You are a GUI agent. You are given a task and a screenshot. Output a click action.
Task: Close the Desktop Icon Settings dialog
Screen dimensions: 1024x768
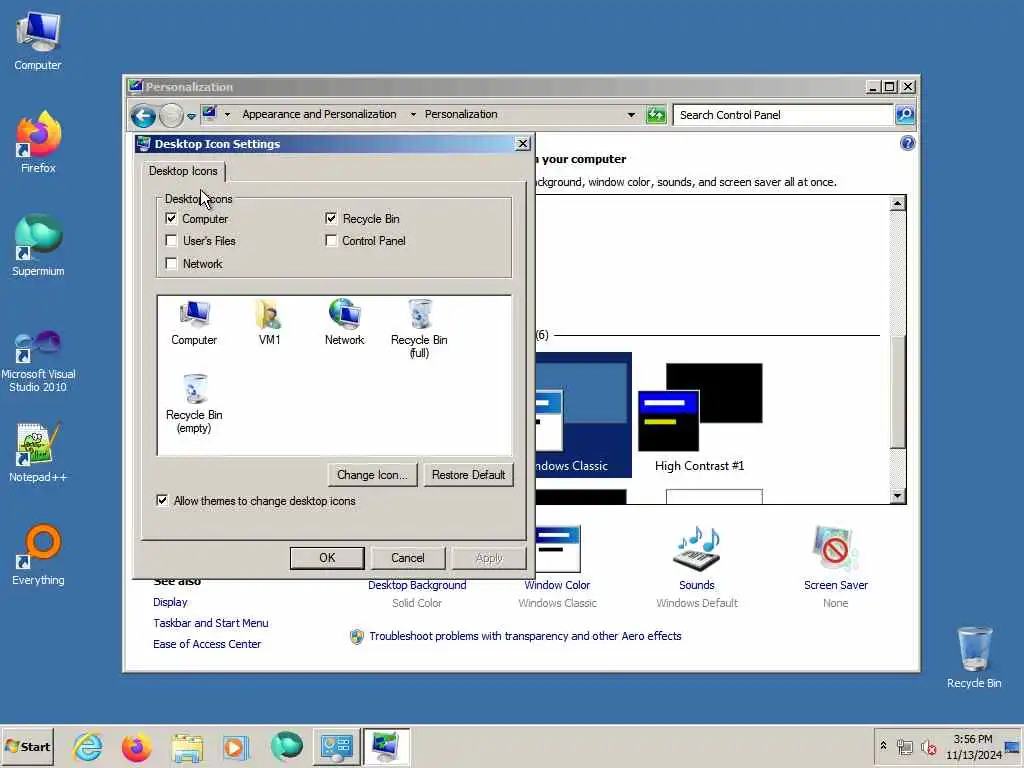[522, 144]
